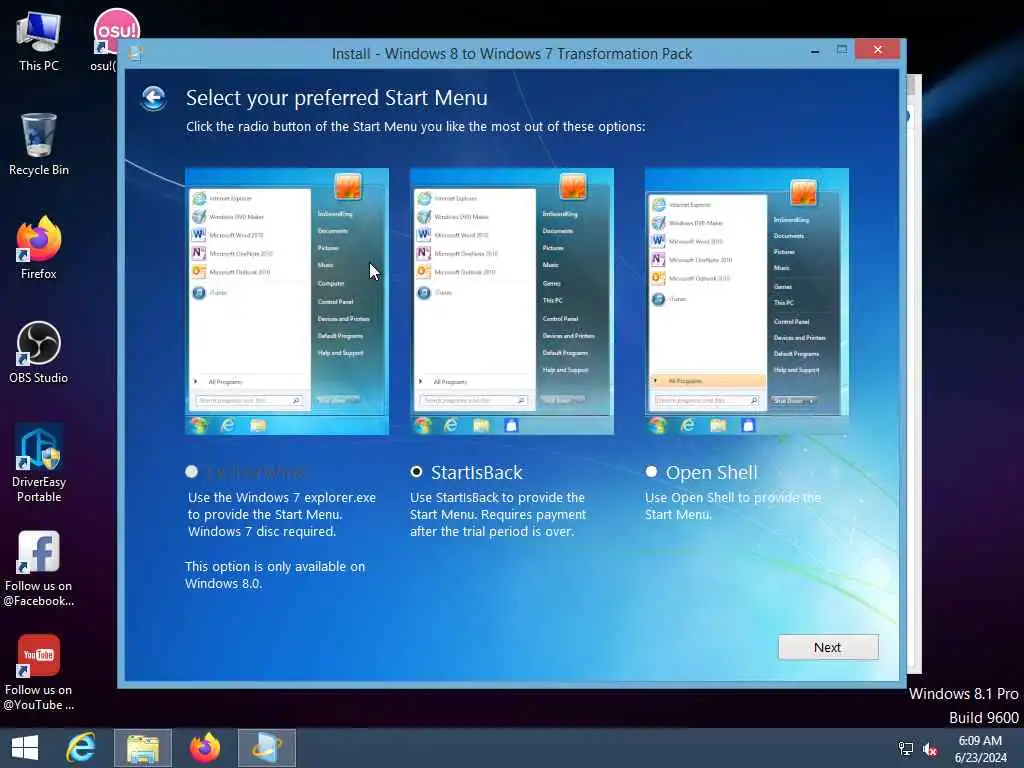Screen dimensions: 1024x768
Task: Click the StartIsBack Start Menu preview thumbnail
Action: 512,302
